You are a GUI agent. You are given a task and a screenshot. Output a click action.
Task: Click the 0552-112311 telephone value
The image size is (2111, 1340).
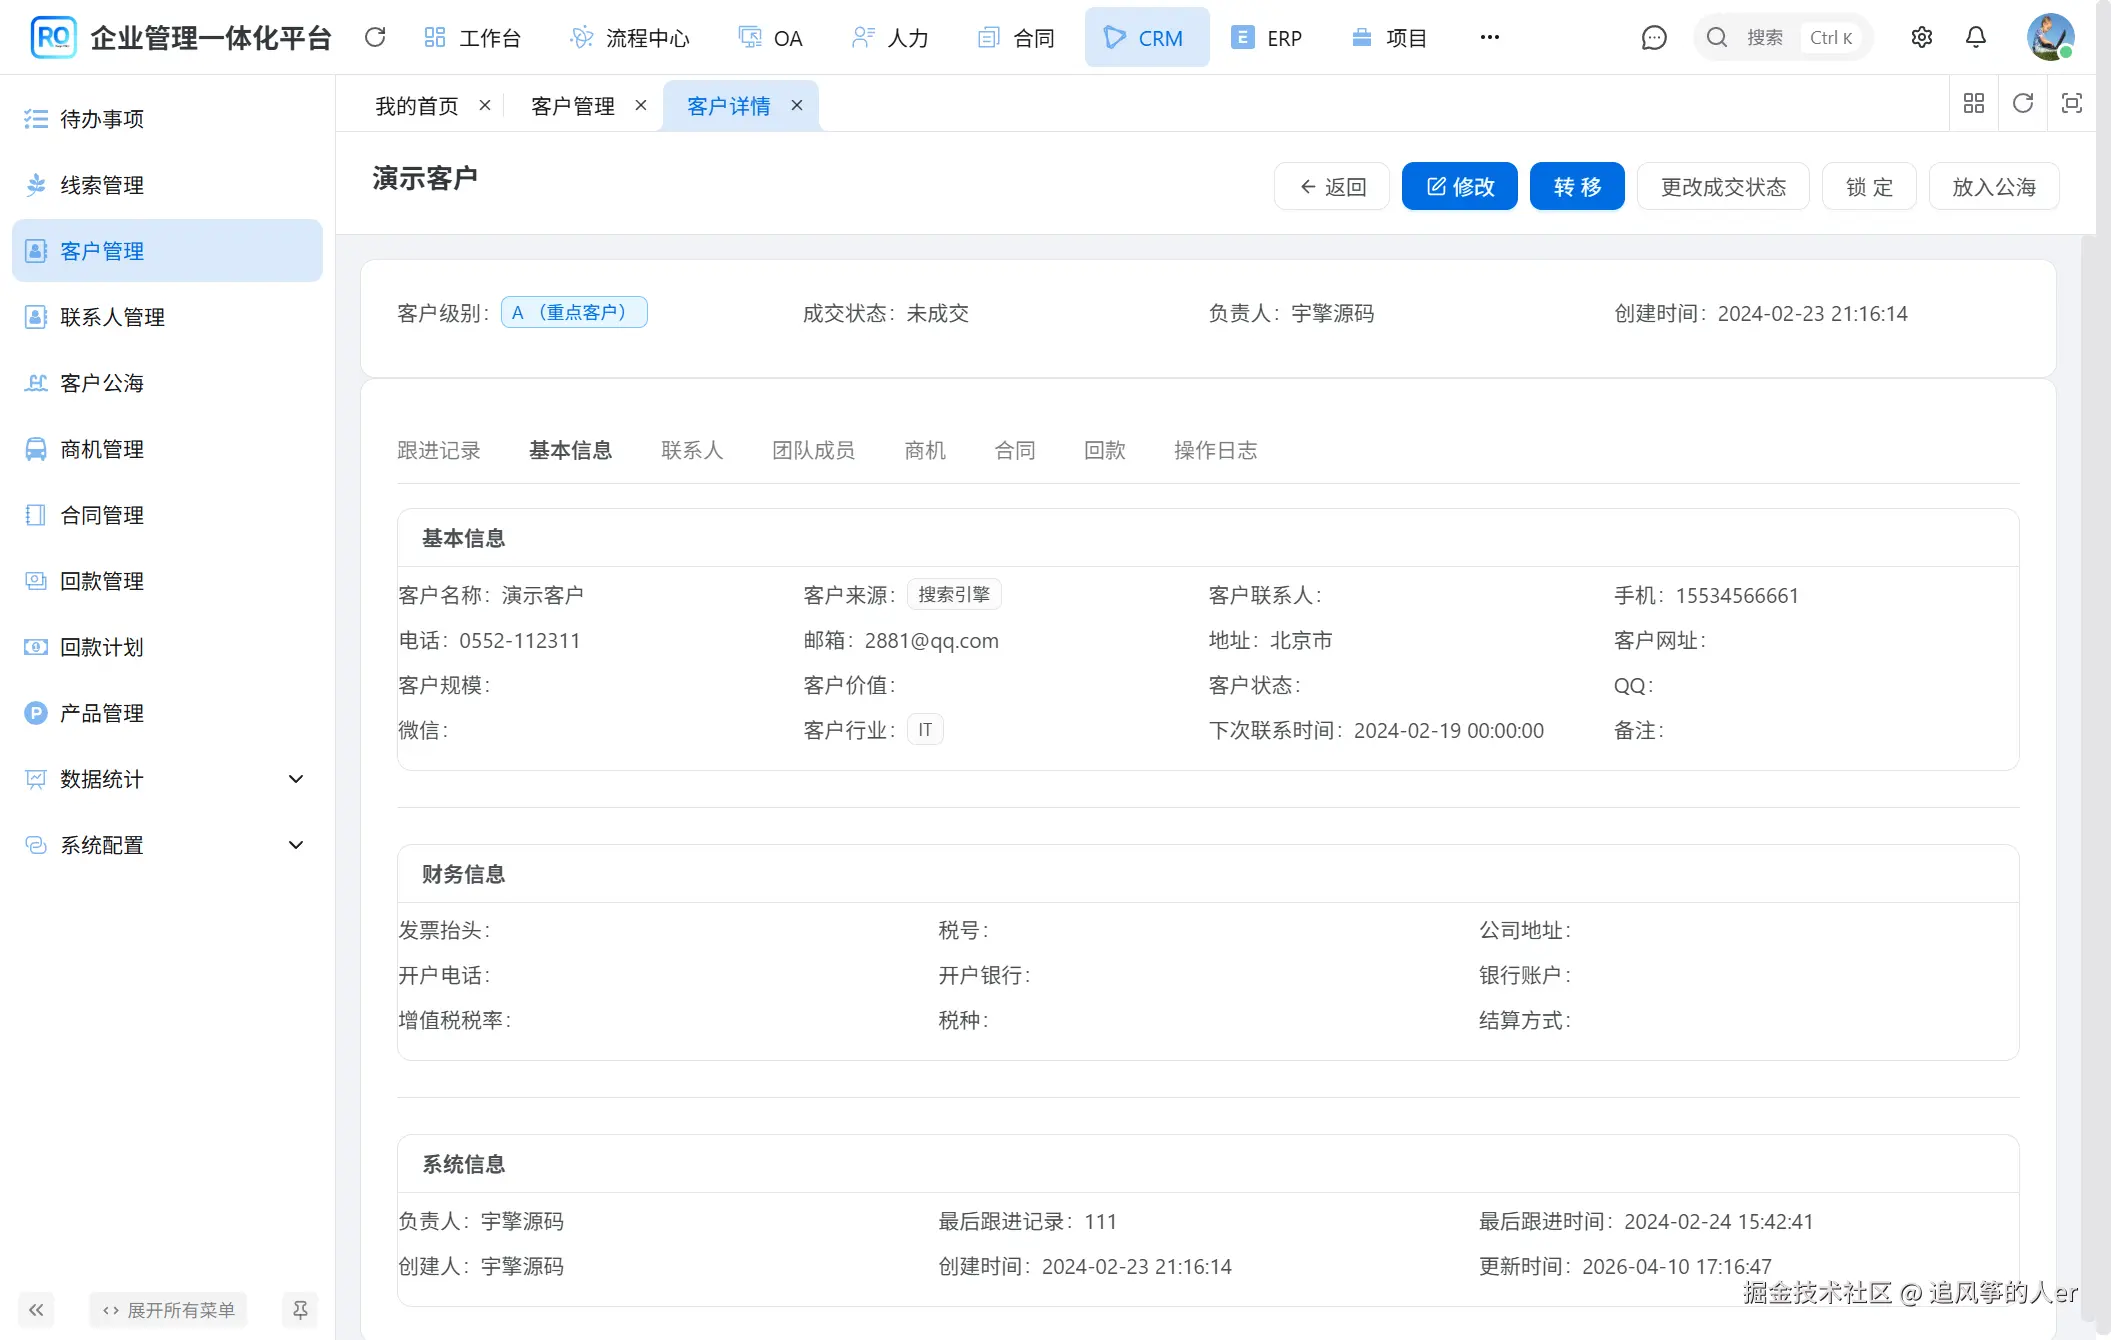[x=519, y=640]
